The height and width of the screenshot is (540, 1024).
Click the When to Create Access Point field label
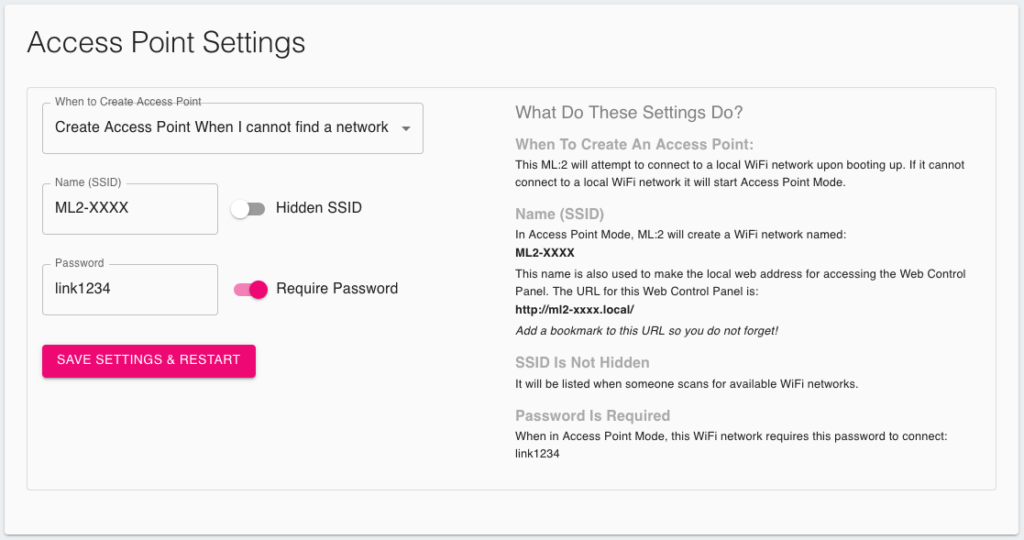tap(128, 101)
